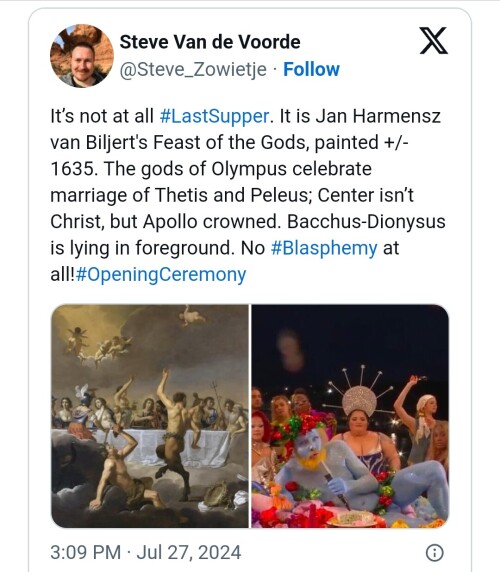Open the #OpeningCeremony hashtag
The width and height of the screenshot is (500, 572).
[161, 274]
